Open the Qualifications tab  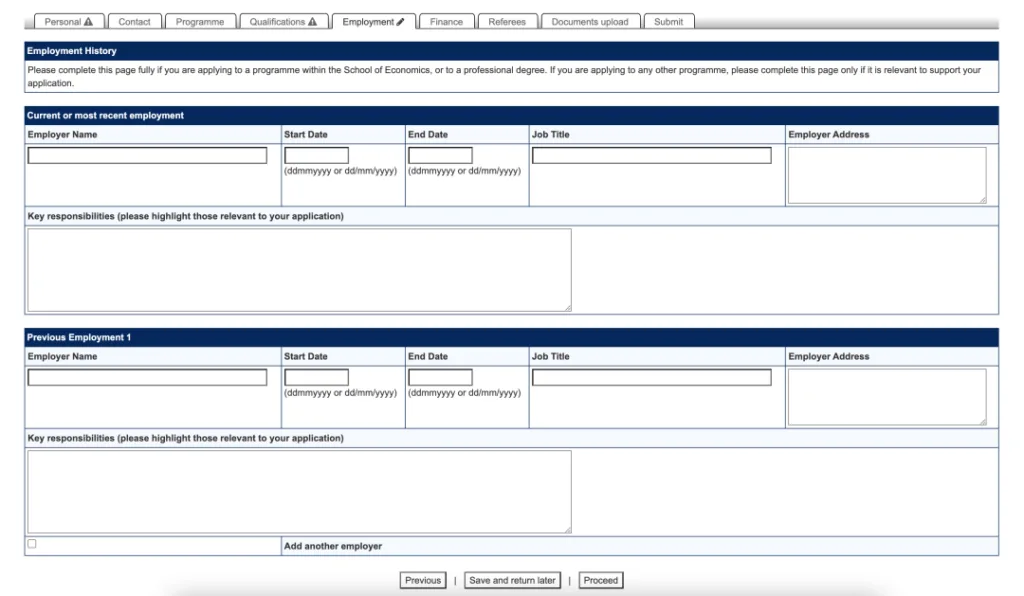(x=283, y=22)
